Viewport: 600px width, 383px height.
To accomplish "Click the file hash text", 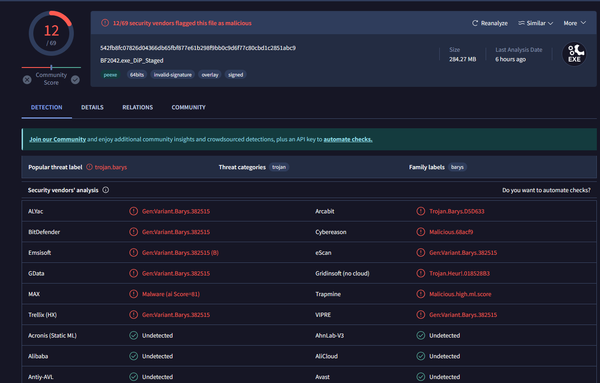I will coord(198,48).
